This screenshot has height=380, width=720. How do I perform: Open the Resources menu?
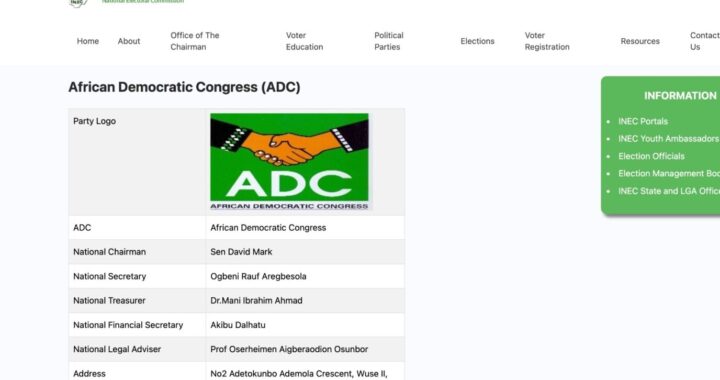pyautogui.click(x=640, y=41)
